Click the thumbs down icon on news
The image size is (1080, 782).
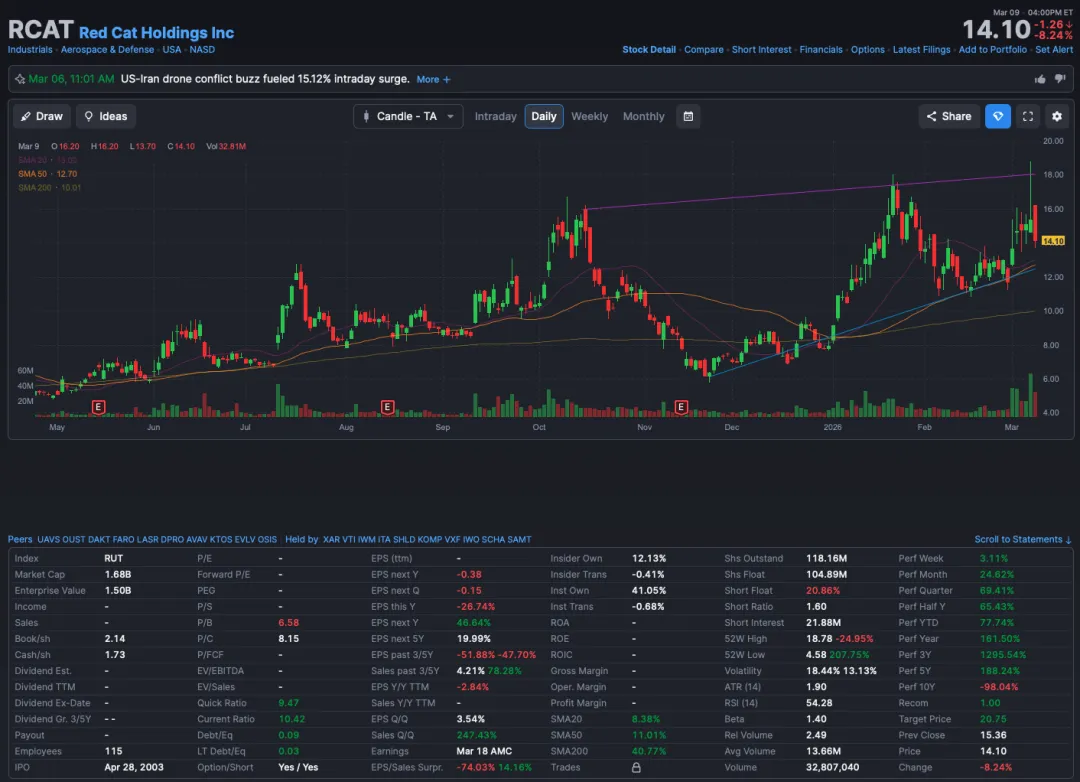click(1060, 79)
